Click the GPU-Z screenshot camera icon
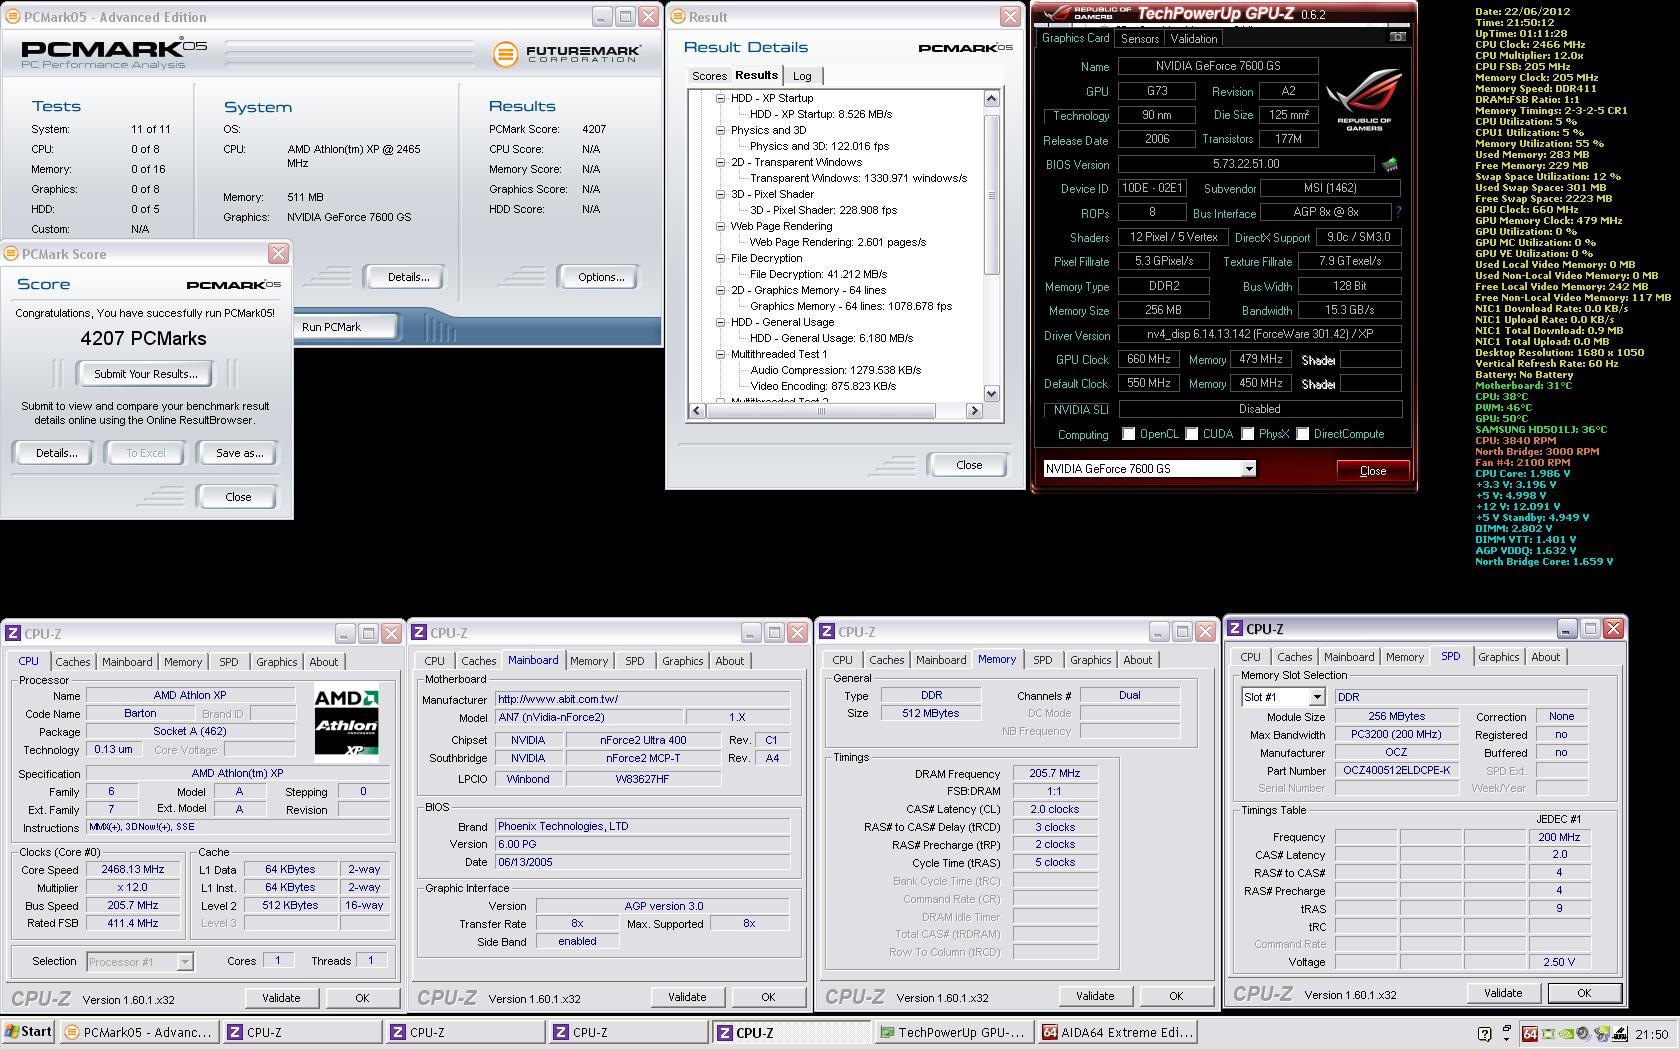 [x=1397, y=37]
